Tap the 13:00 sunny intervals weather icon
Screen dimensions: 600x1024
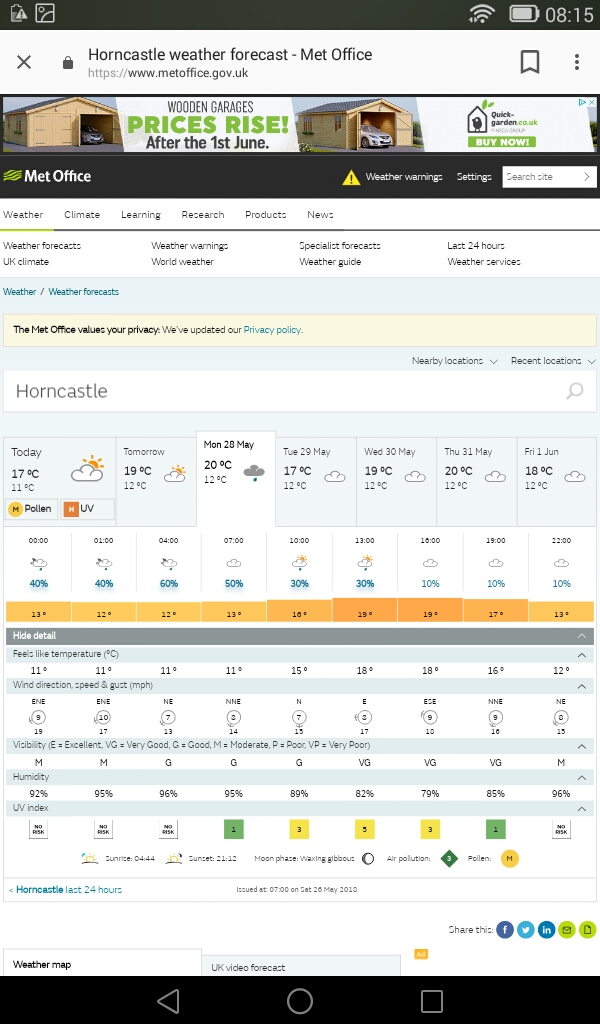[x=365, y=562]
